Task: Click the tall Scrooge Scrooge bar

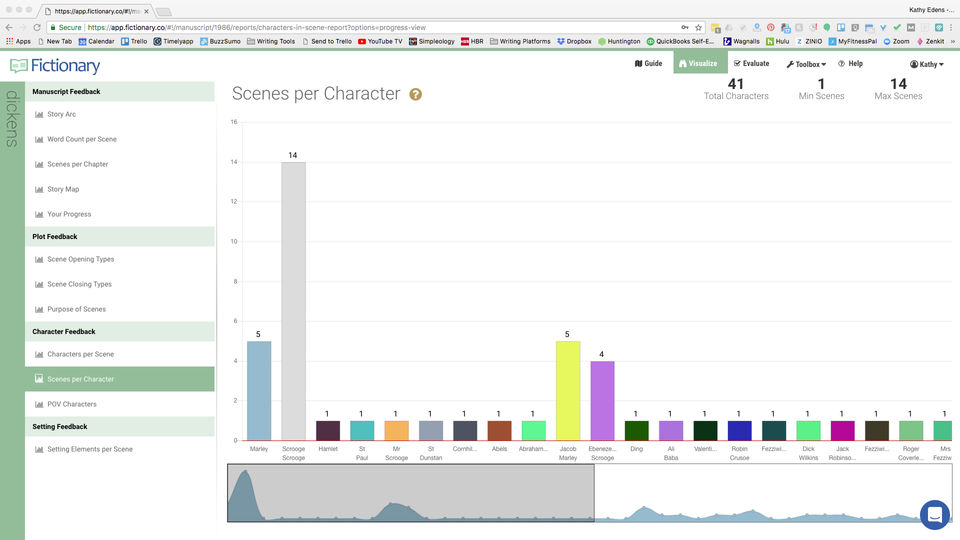Action: pos(293,301)
